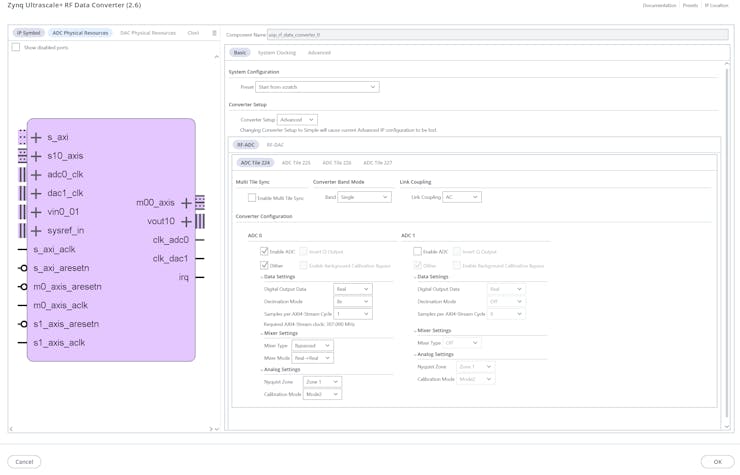Open the Link Coupling dropdown
The height and width of the screenshot is (475, 740).
(462, 197)
